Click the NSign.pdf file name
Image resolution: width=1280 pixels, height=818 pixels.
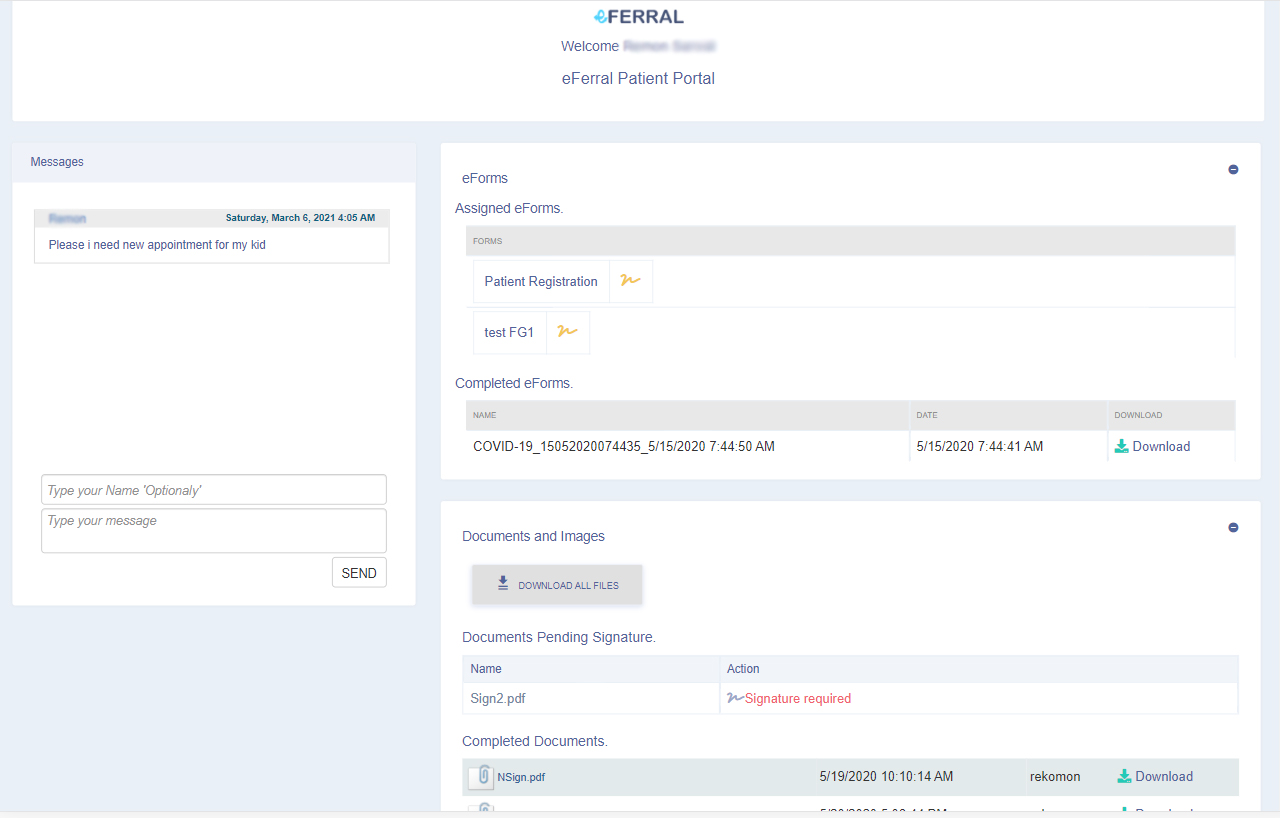[x=521, y=777]
